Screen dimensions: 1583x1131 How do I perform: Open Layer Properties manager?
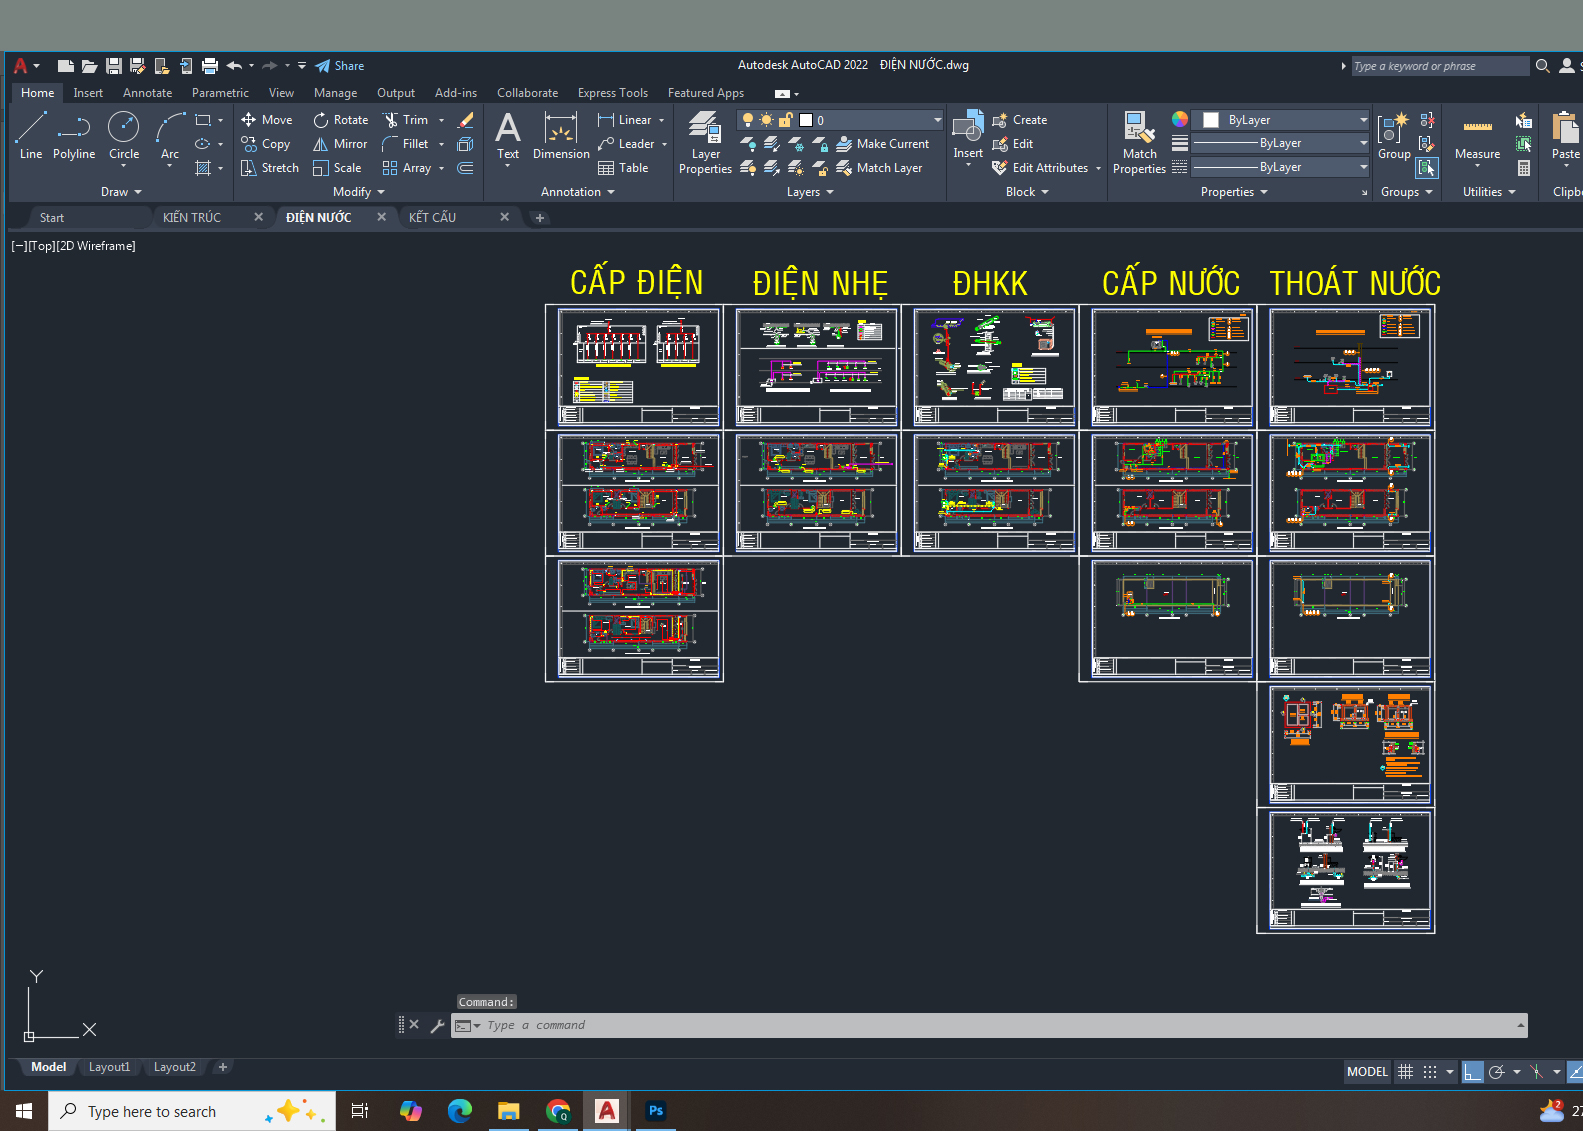tap(705, 142)
